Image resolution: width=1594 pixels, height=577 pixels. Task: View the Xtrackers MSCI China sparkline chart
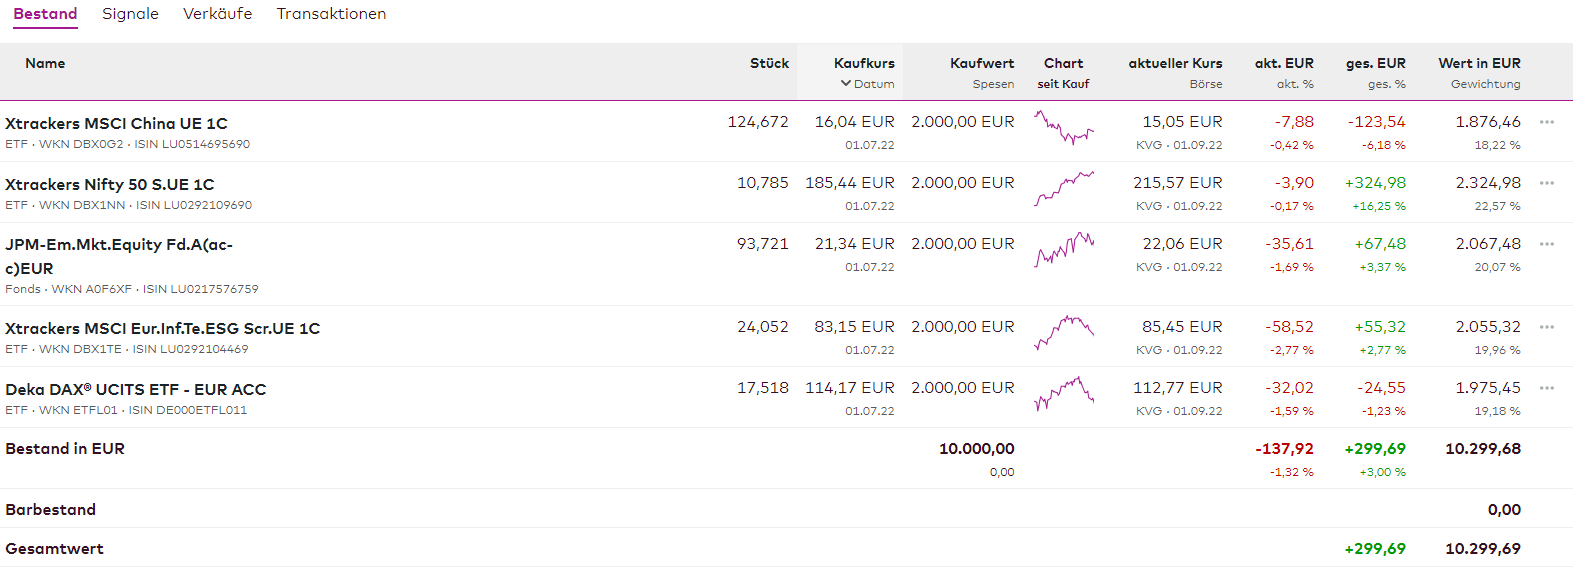click(1063, 129)
